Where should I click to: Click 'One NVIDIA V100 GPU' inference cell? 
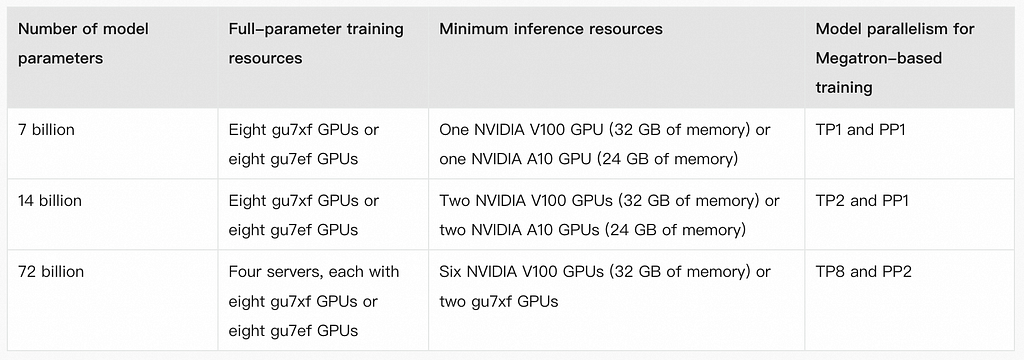pyautogui.click(x=616, y=144)
